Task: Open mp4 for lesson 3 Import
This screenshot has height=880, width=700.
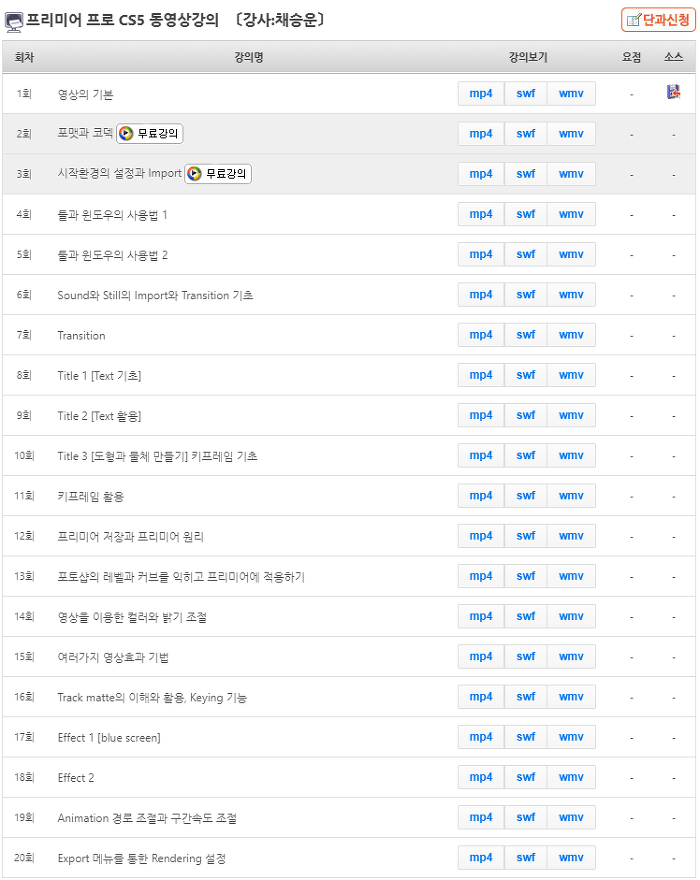Action: (481, 174)
